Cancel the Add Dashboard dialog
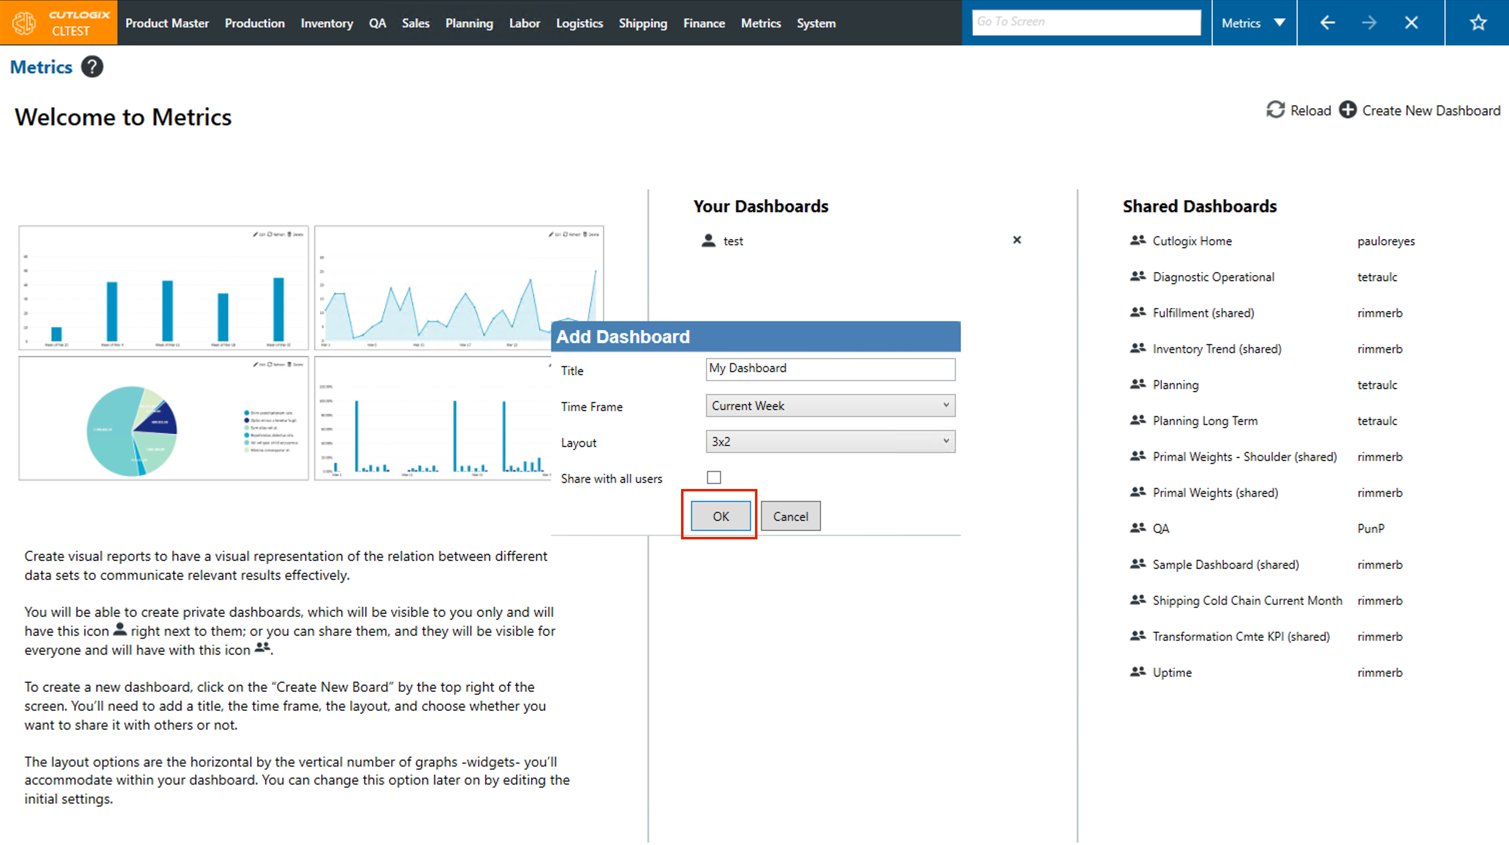 pyautogui.click(x=790, y=517)
